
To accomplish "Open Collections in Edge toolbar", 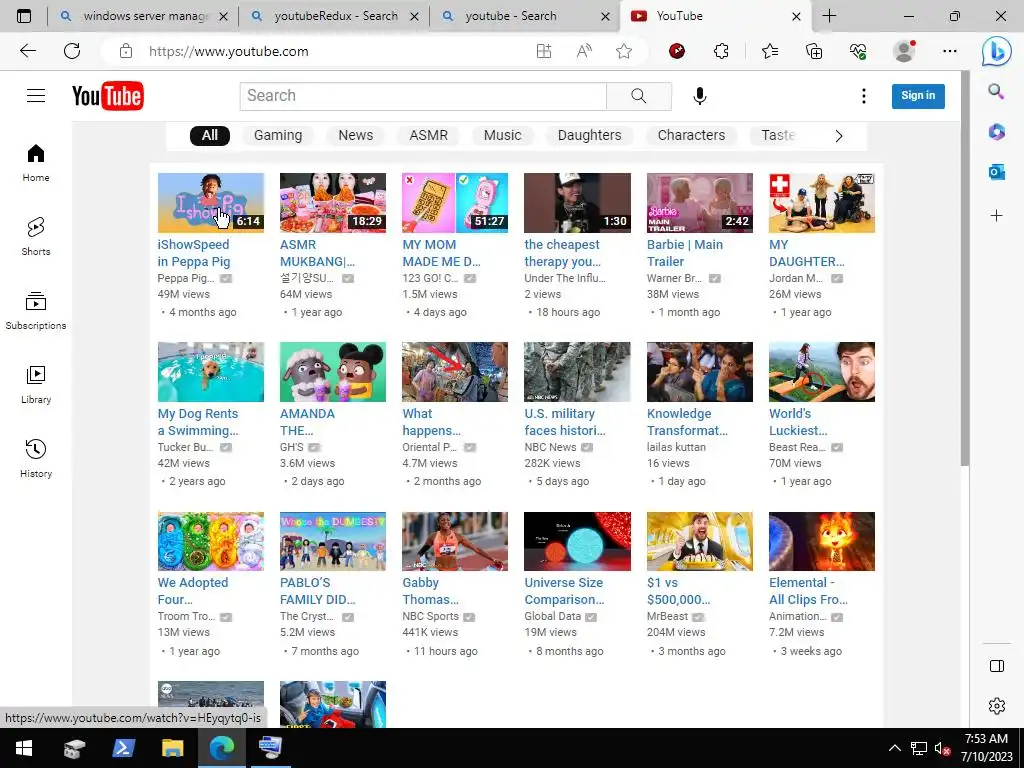I will coord(814,51).
